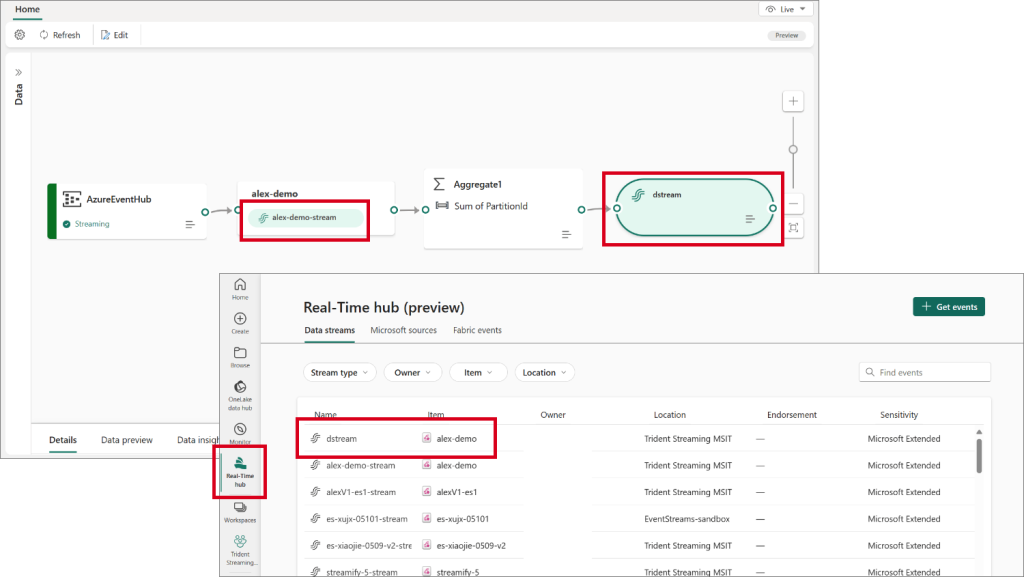Expand the Data side pane chevron

pyautogui.click(x=18, y=72)
